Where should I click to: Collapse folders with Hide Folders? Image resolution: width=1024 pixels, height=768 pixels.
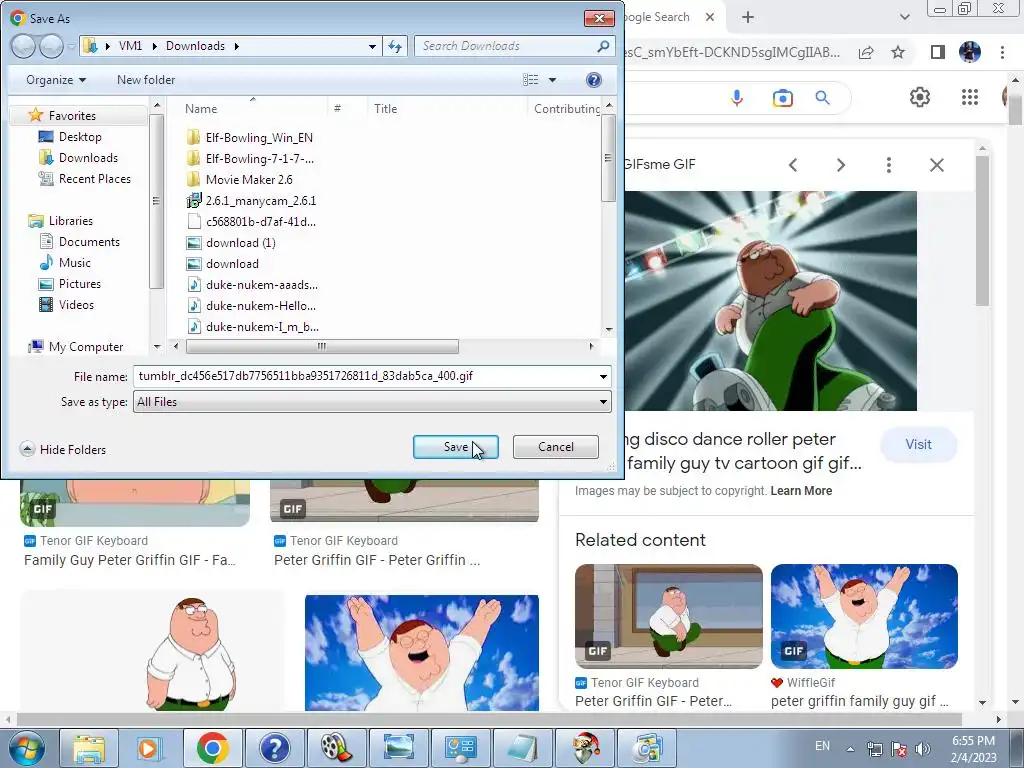click(x=63, y=449)
